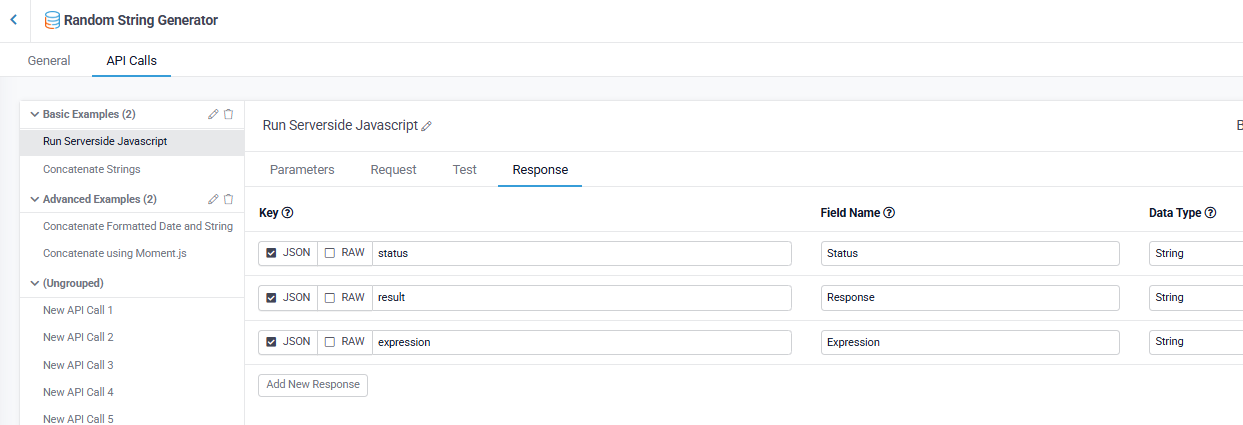
Task: Delete the Advanced Examples group
Action: point(228,200)
